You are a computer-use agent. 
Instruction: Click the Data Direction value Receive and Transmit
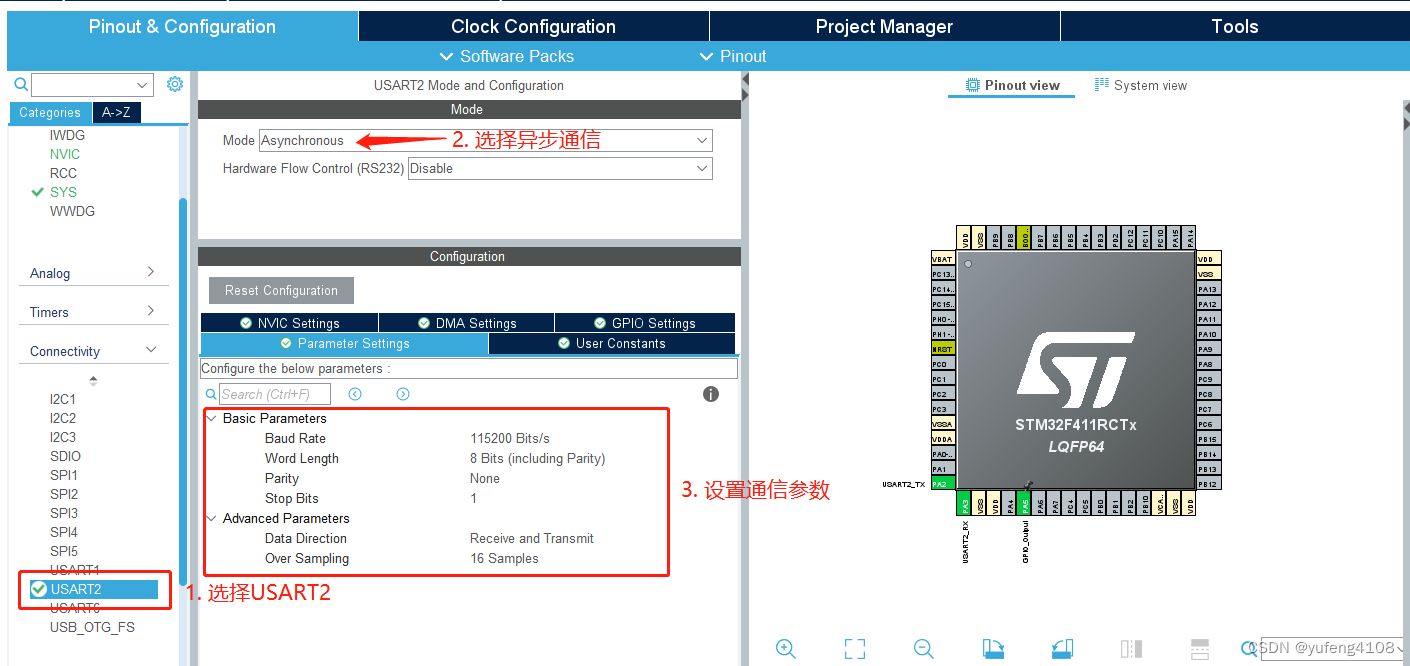[532, 538]
